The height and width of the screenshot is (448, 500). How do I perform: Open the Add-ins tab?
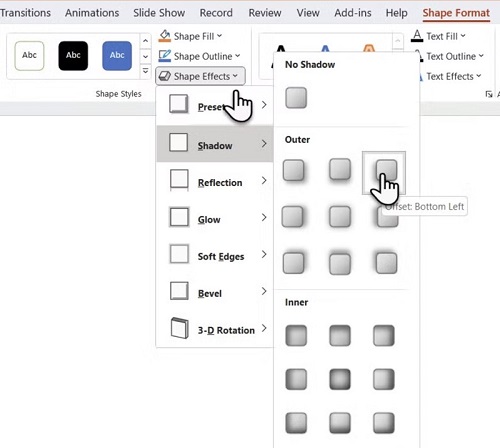[353, 13]
